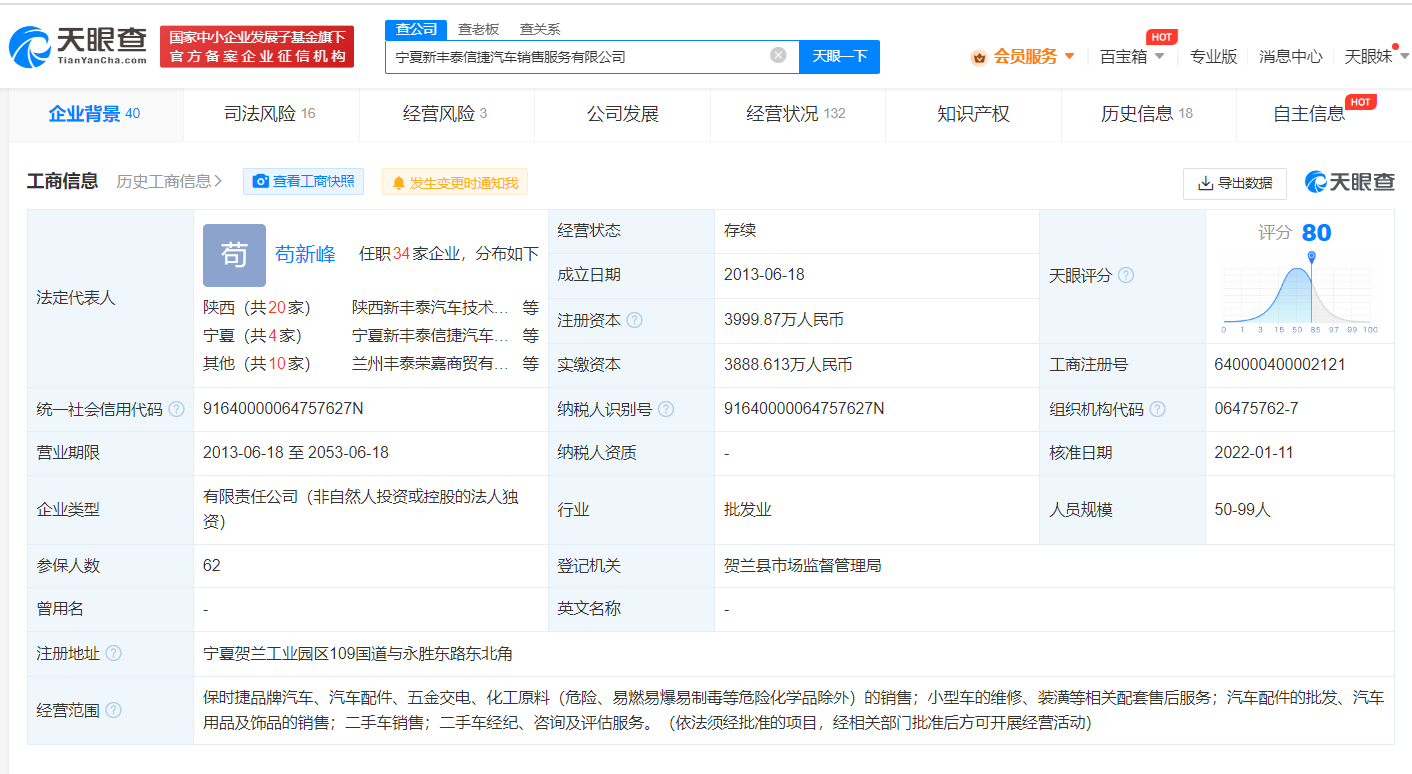Click approval date 2022-01-11
Image resolution: width=1412 pixels, height=774 pixels.
point(1254,453)
